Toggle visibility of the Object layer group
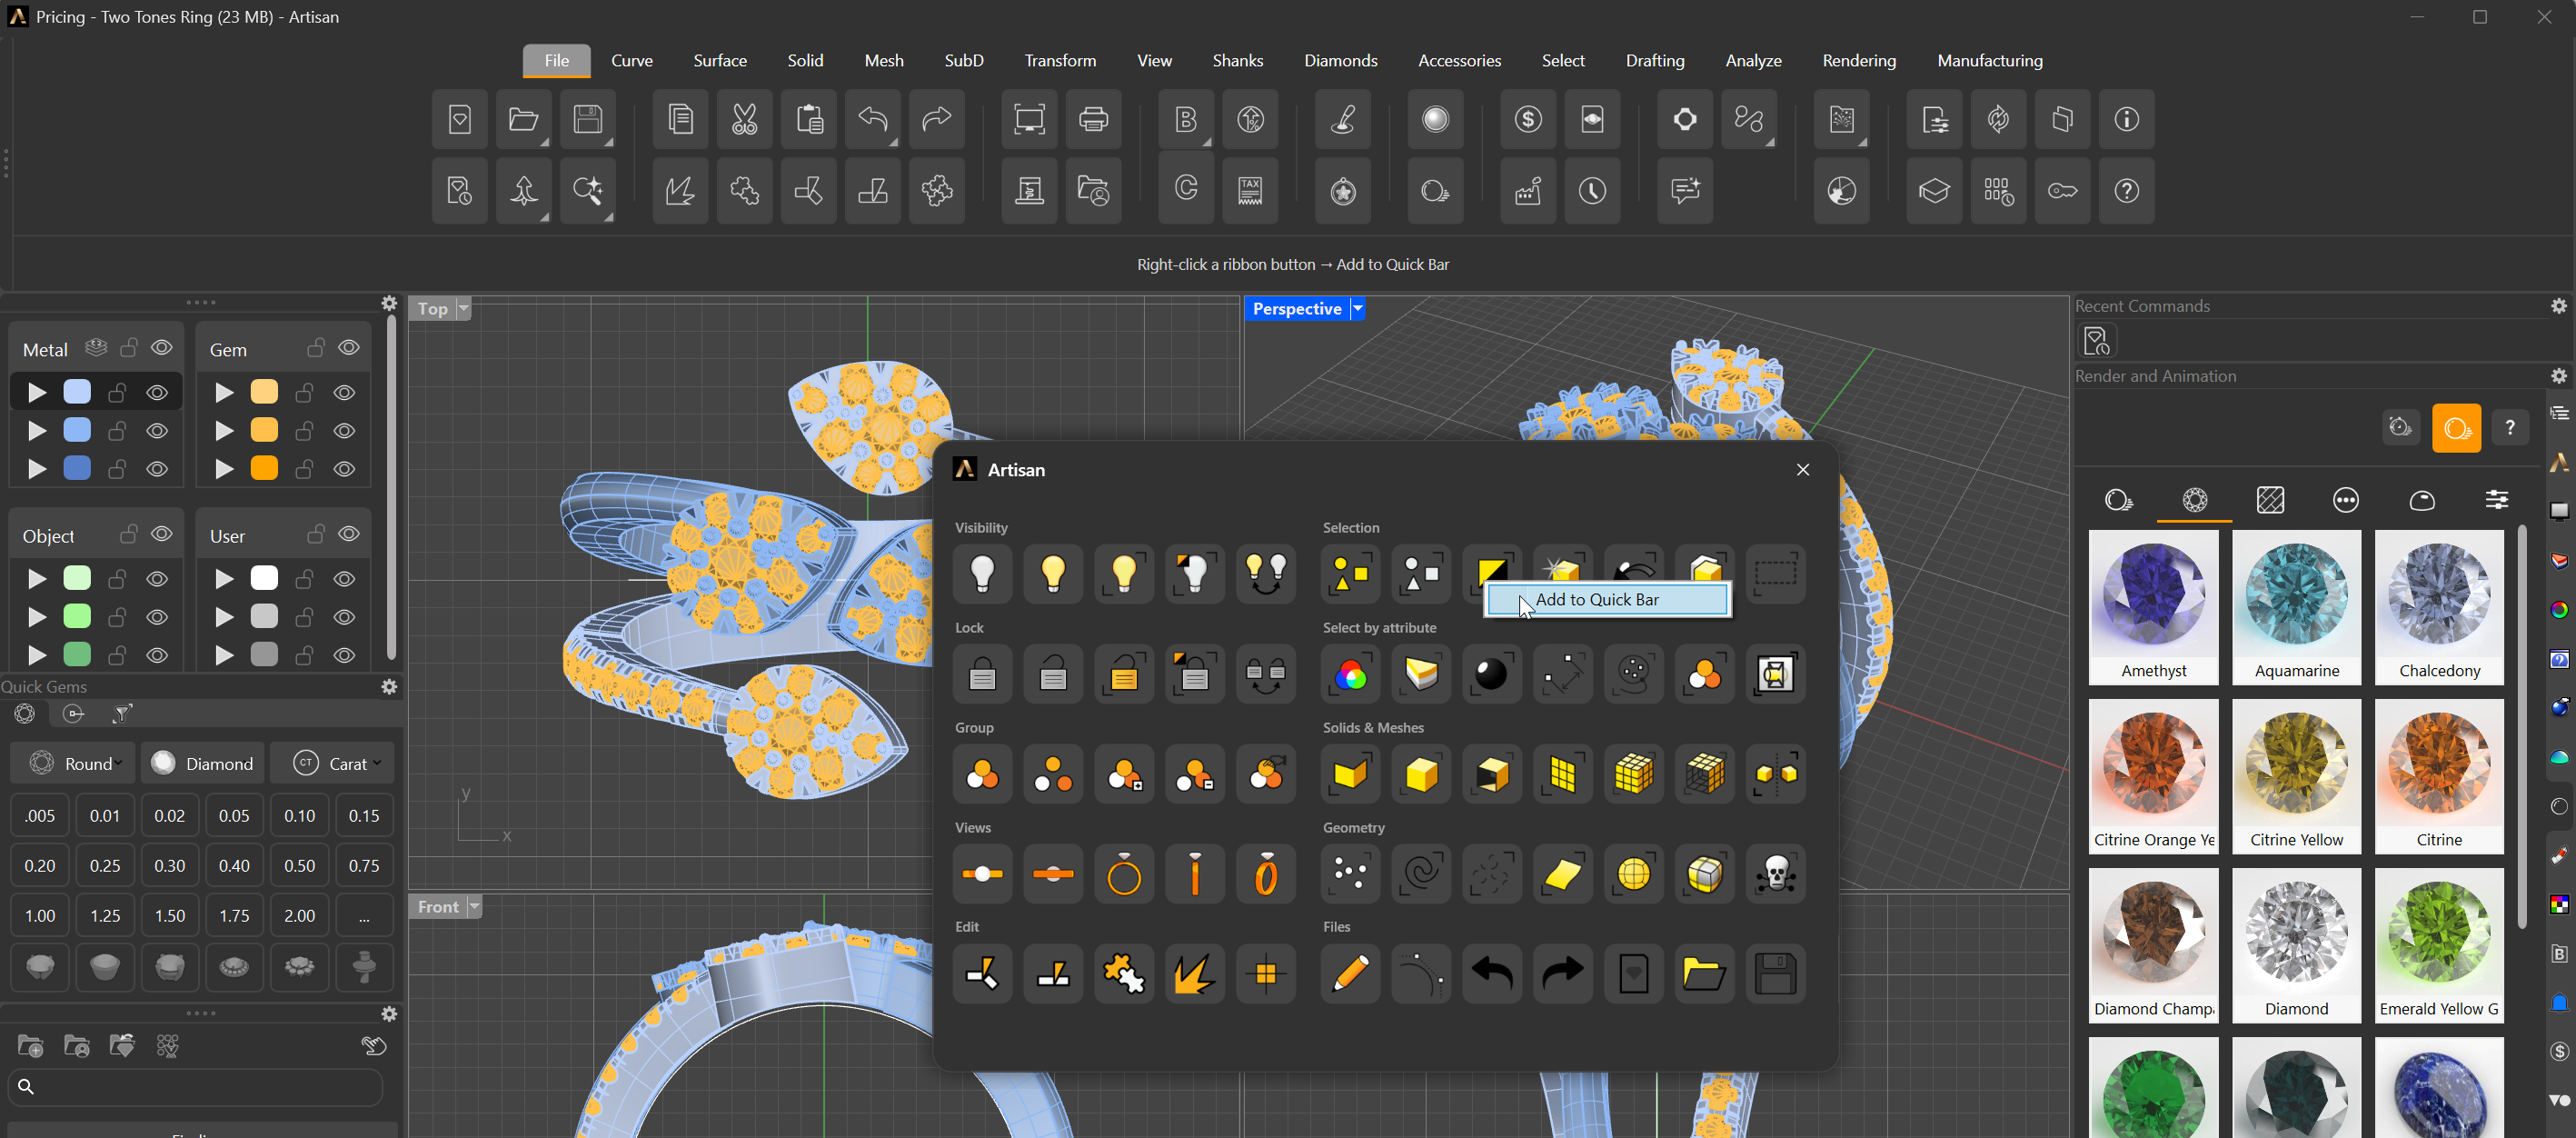The height and width of the screenshot is (1138, 2576). [162, 534]
